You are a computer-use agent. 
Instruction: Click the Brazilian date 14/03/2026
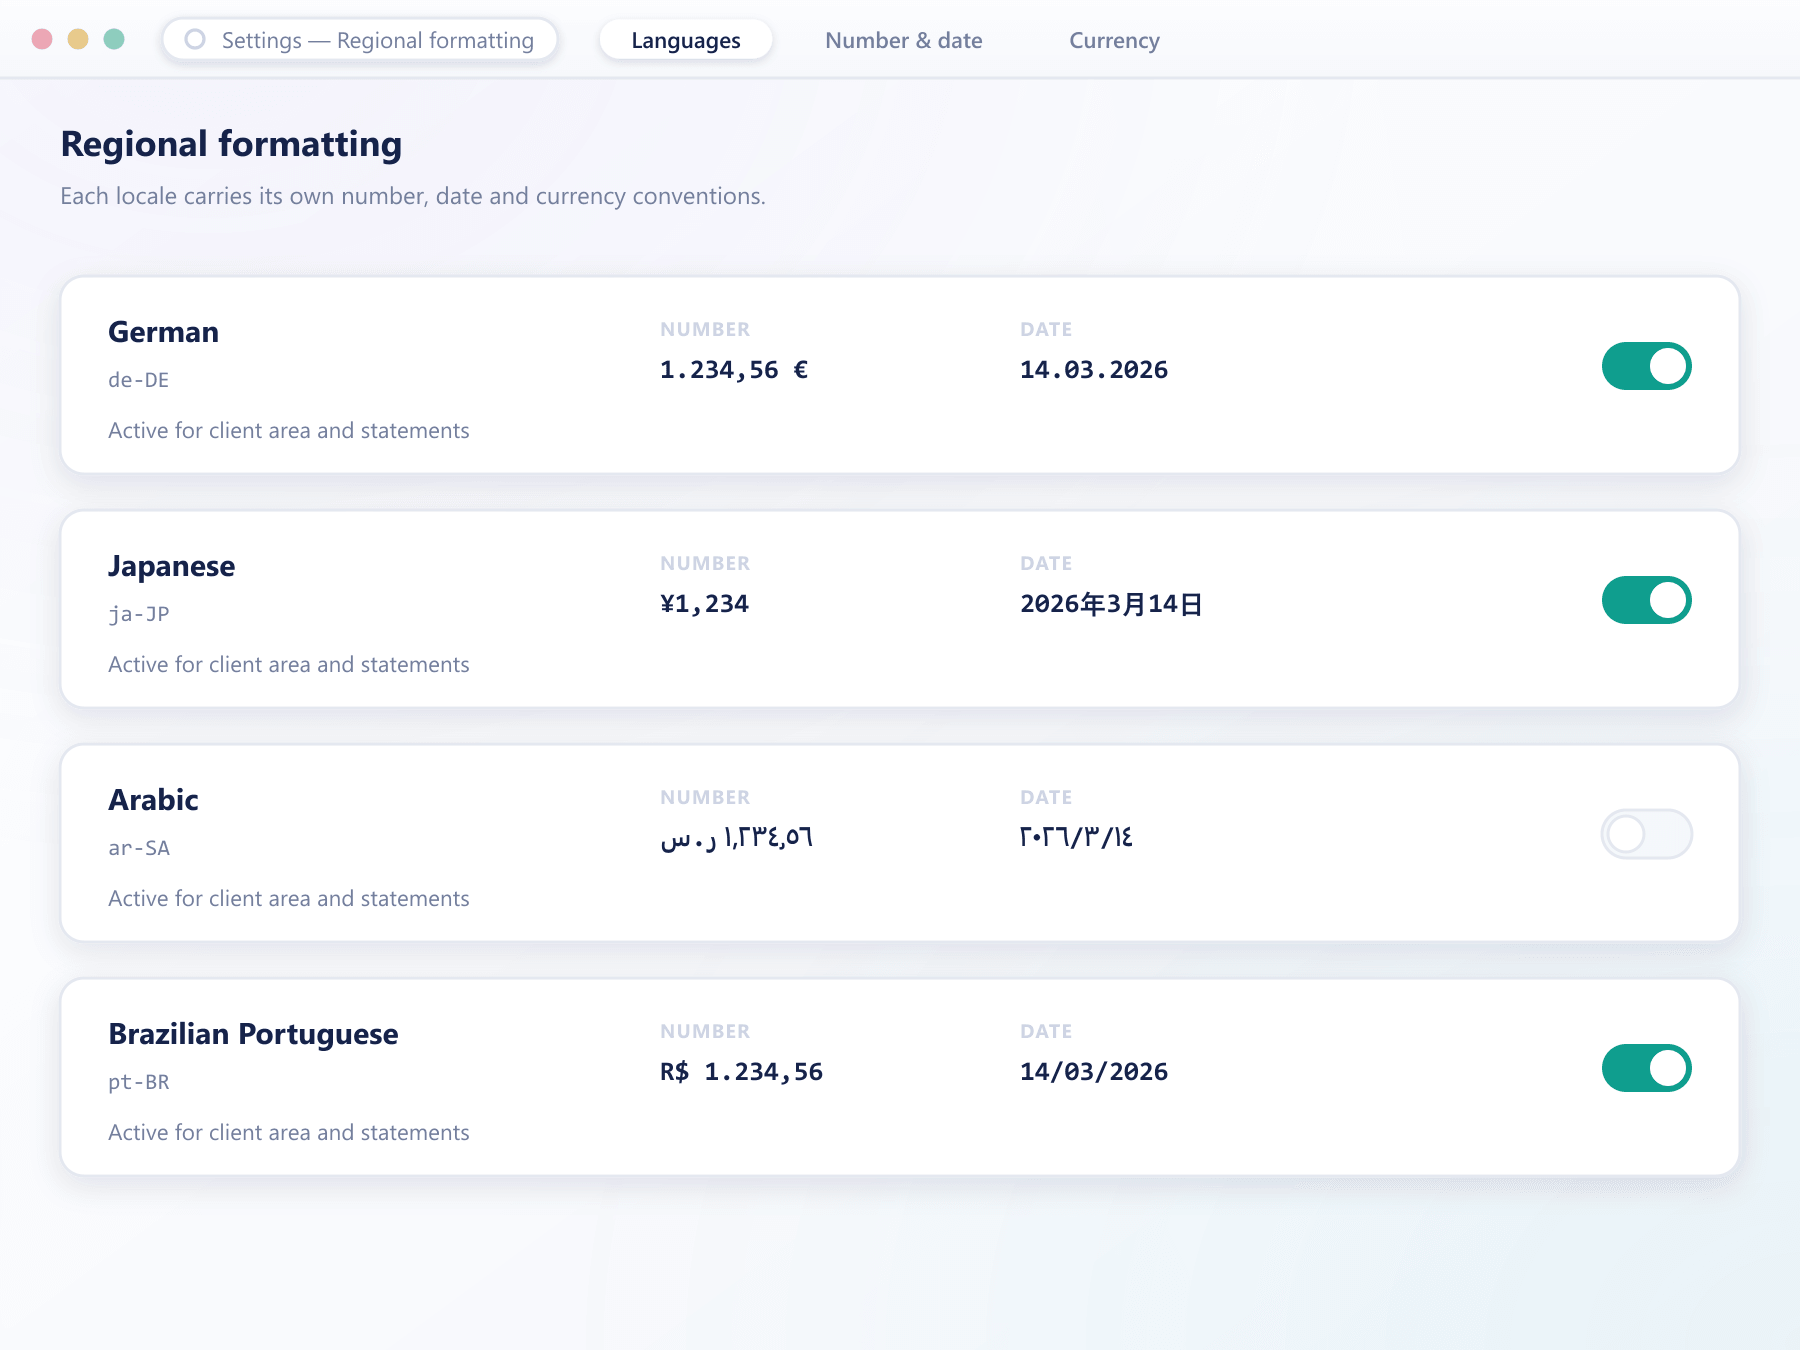(x=1094, y=1072)
